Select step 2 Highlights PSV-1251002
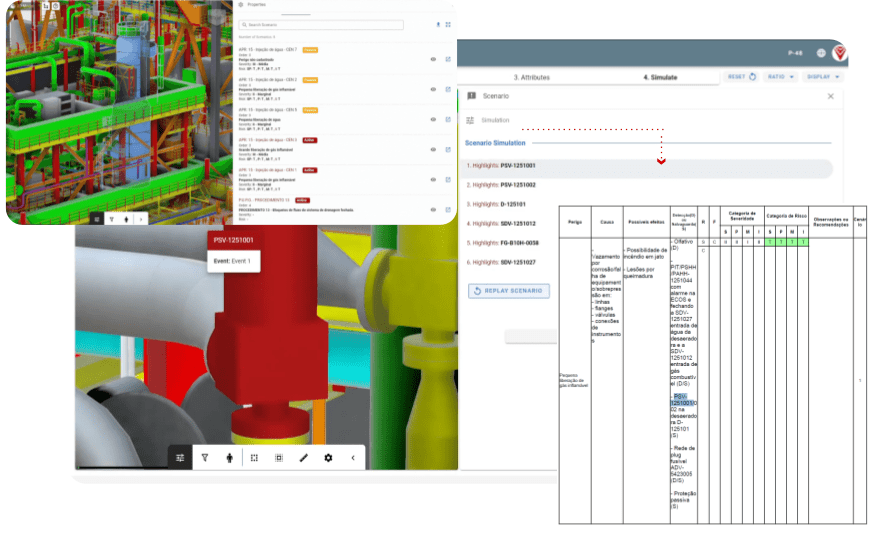The width and height of the screenshot is (880, 539). [501, 185]
